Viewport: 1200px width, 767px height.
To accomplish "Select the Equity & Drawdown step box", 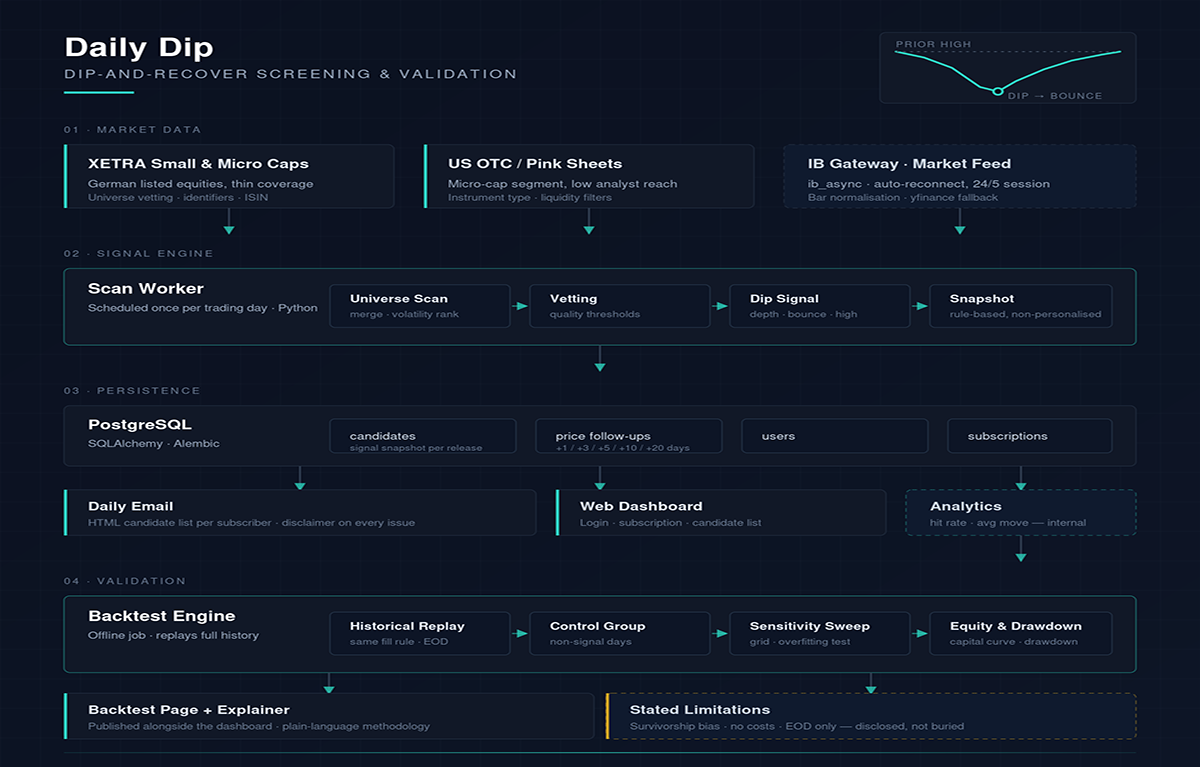I will coord(1021,633).
